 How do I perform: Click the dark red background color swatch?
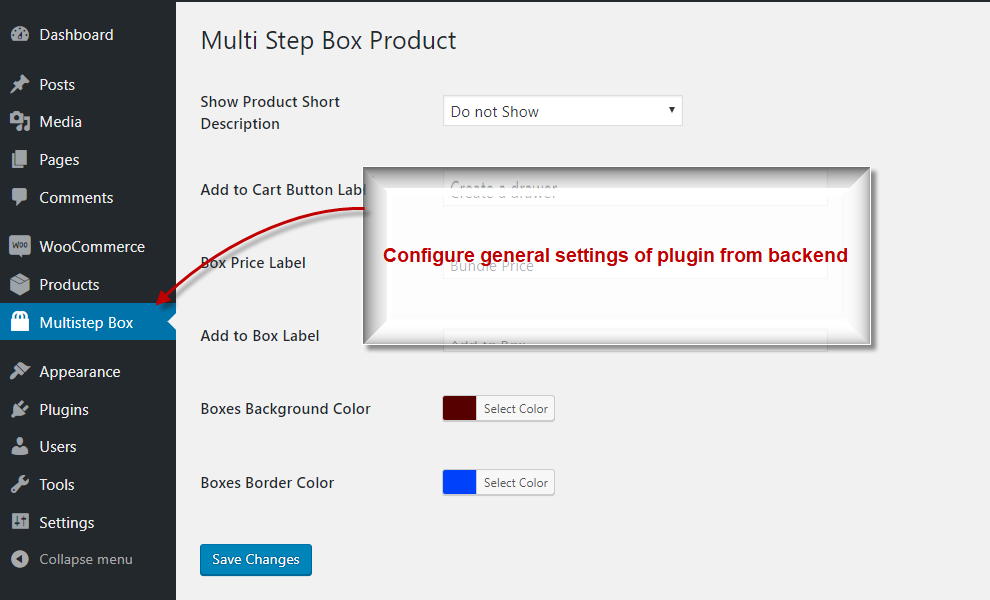point(460,409)
